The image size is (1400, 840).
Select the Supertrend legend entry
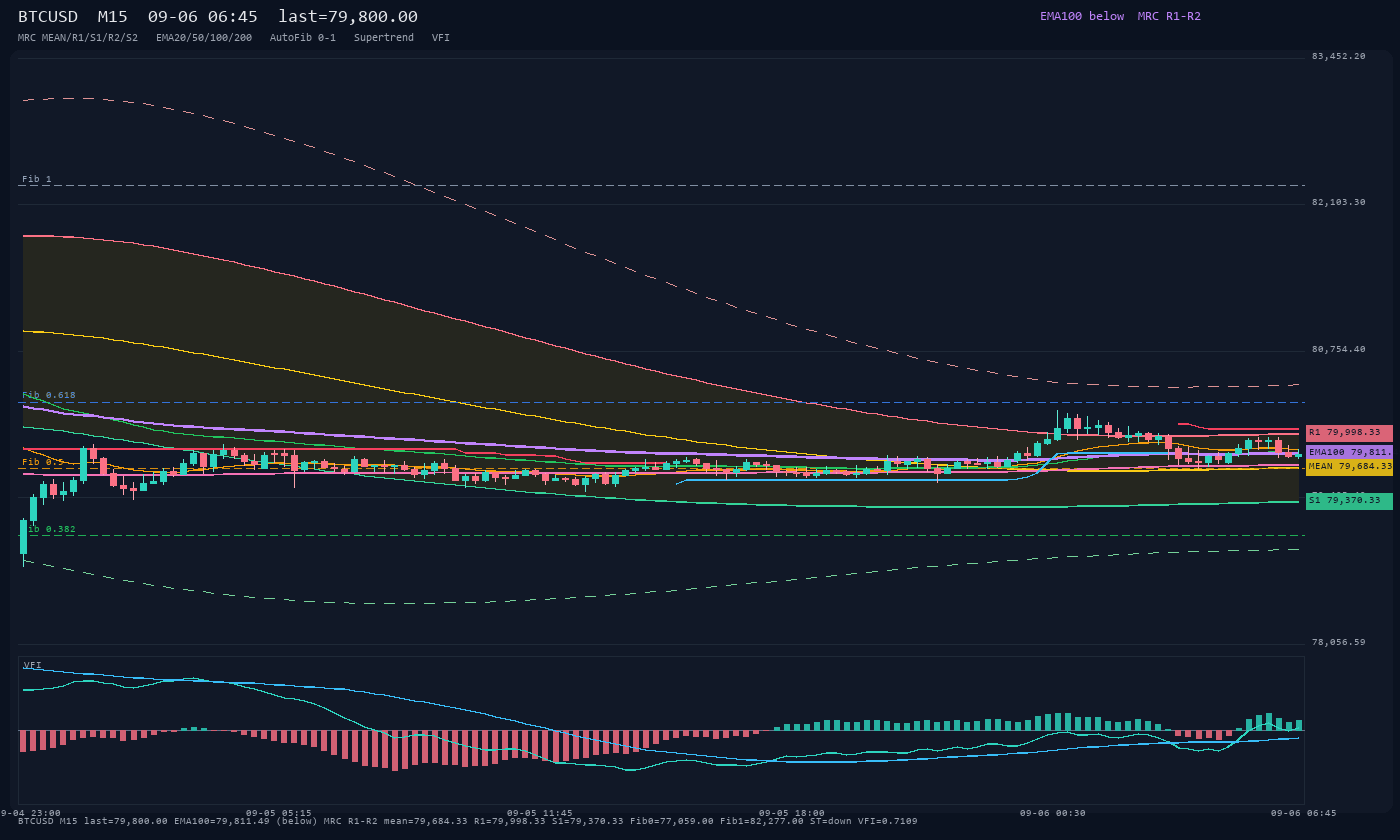pyautogui.click(x=384, y=37)
